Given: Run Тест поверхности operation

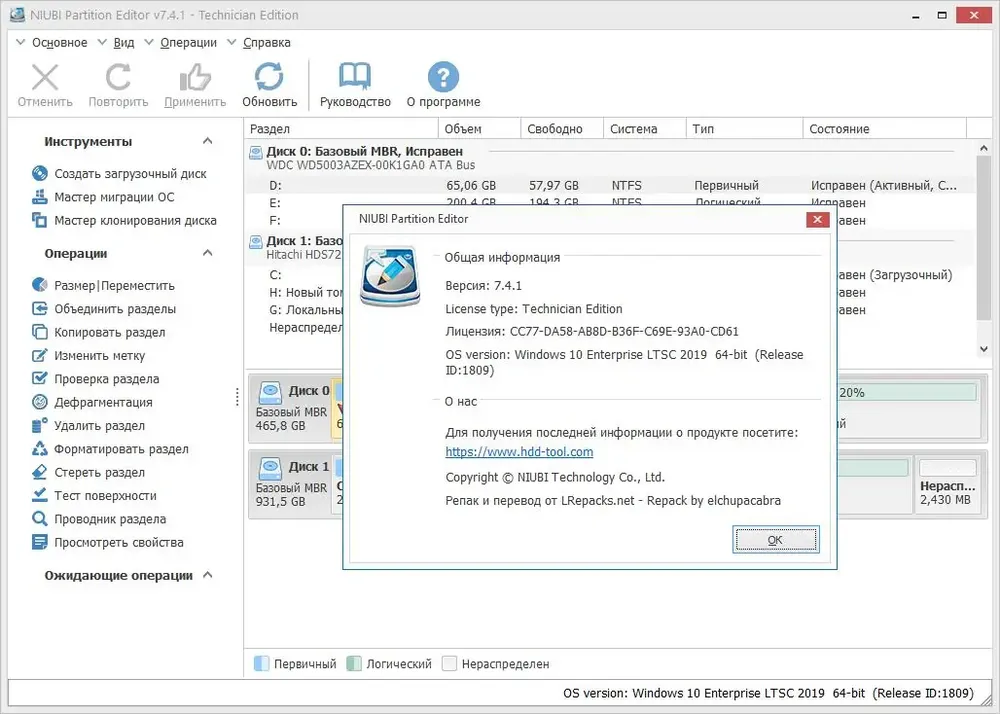Looking at the screenshot, I should click(94, 496).
